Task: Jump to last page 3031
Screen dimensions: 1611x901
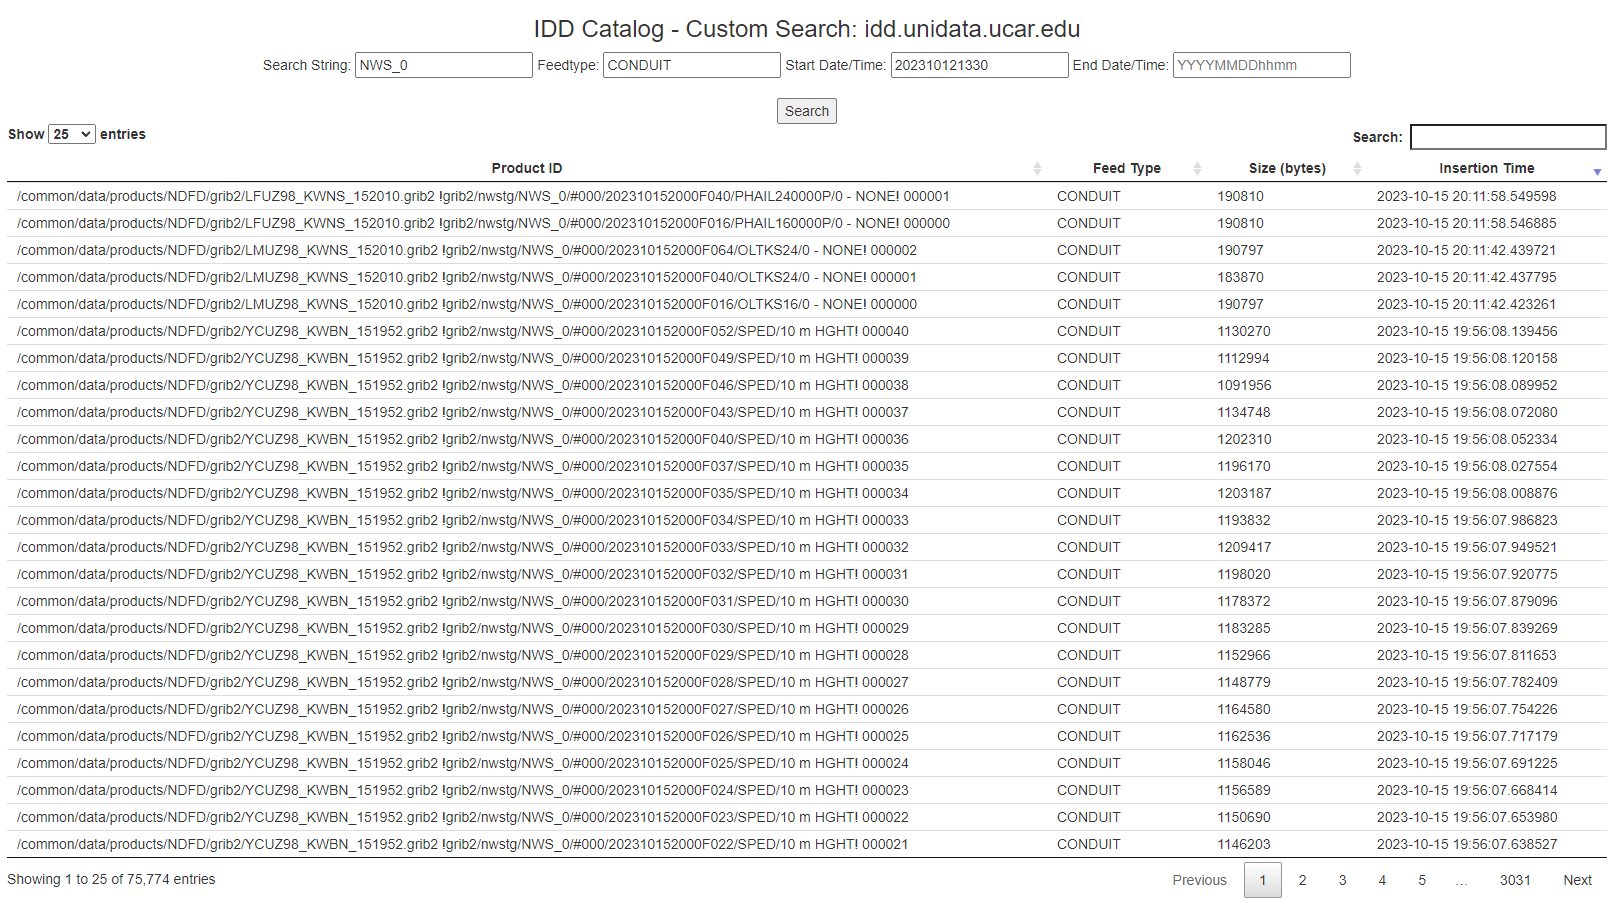Action: pyautogui.click(x=1515, y=880)
